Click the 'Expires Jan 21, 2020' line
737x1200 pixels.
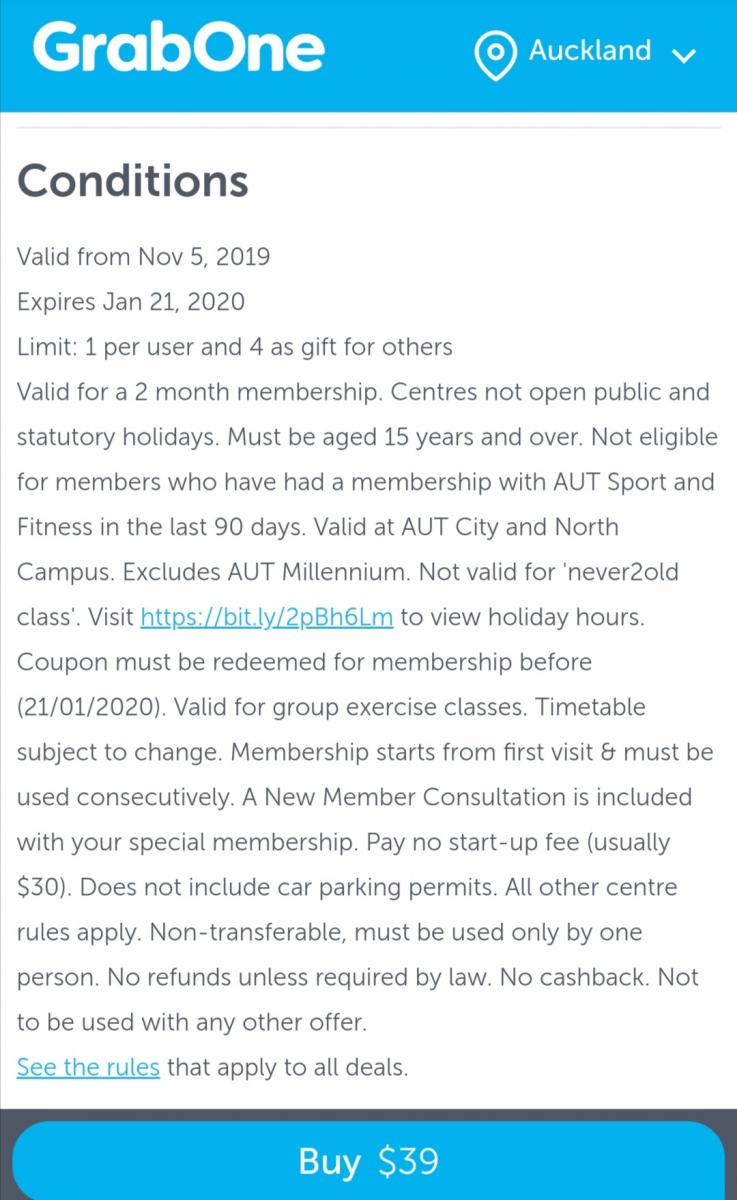pos(131,302)
